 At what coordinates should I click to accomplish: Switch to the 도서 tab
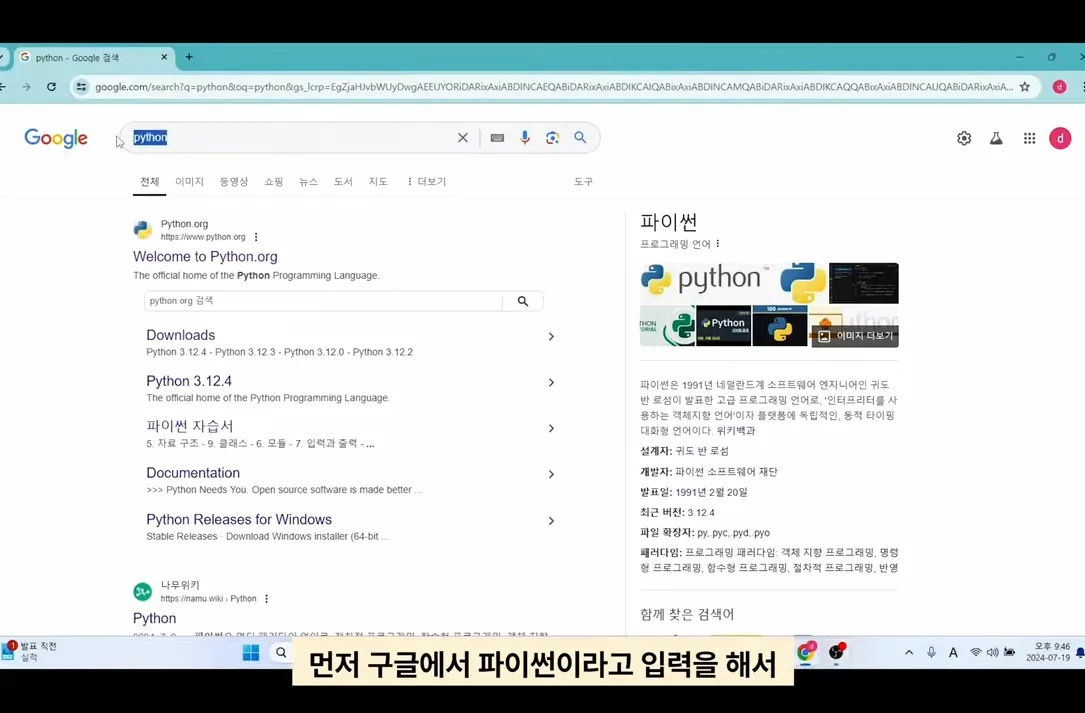(343, 181)
